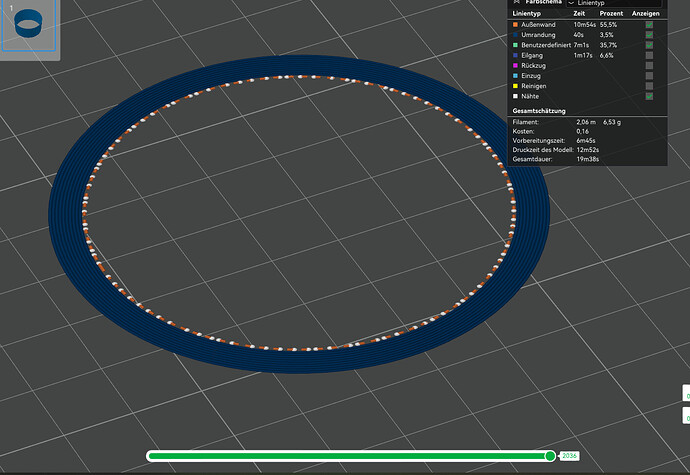This screenshot has width=690, height=475.
Task: Enable the Rückzug display checkbox
Action: pyautogui.click(x=649, y=66)
